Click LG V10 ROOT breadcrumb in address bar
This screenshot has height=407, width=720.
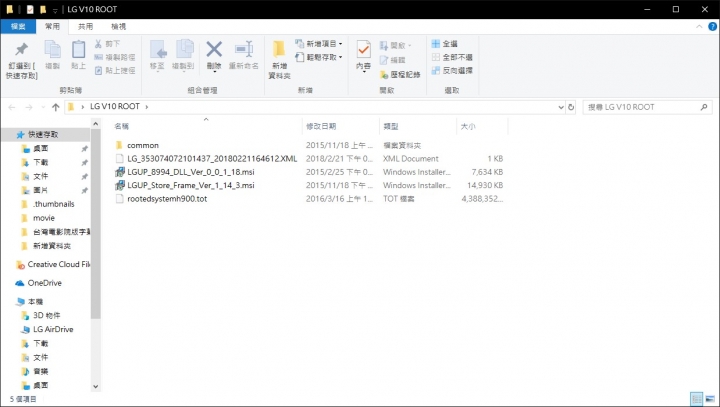coord(115,107)
